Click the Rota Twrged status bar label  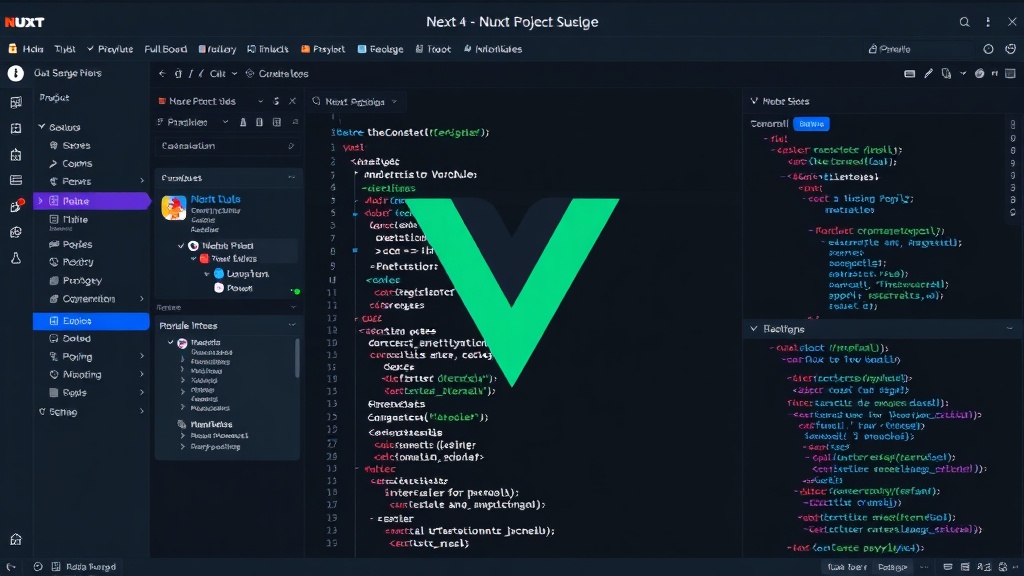(x=91, y=567)
